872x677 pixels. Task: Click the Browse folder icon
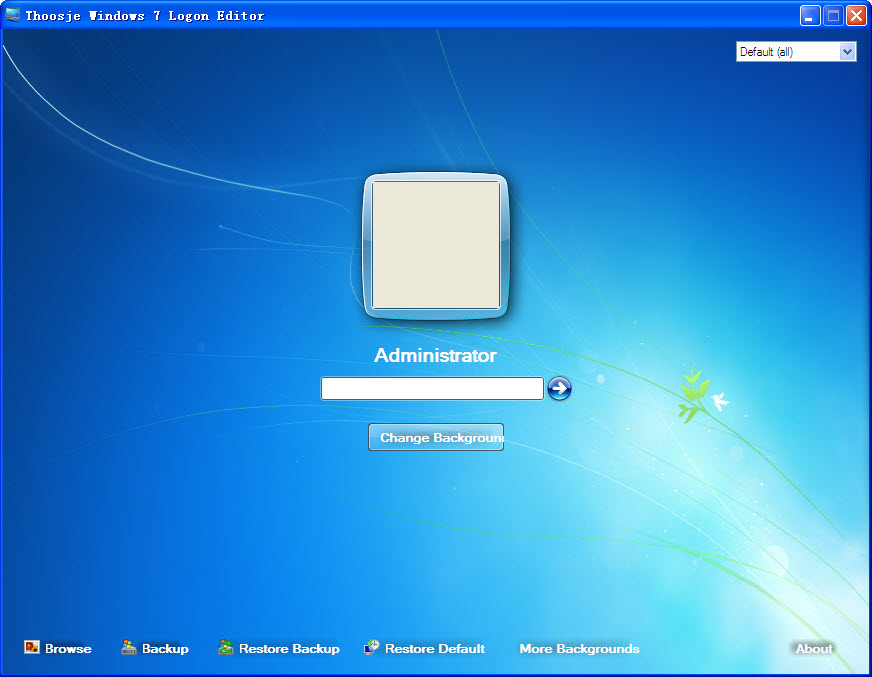point(32,648)
